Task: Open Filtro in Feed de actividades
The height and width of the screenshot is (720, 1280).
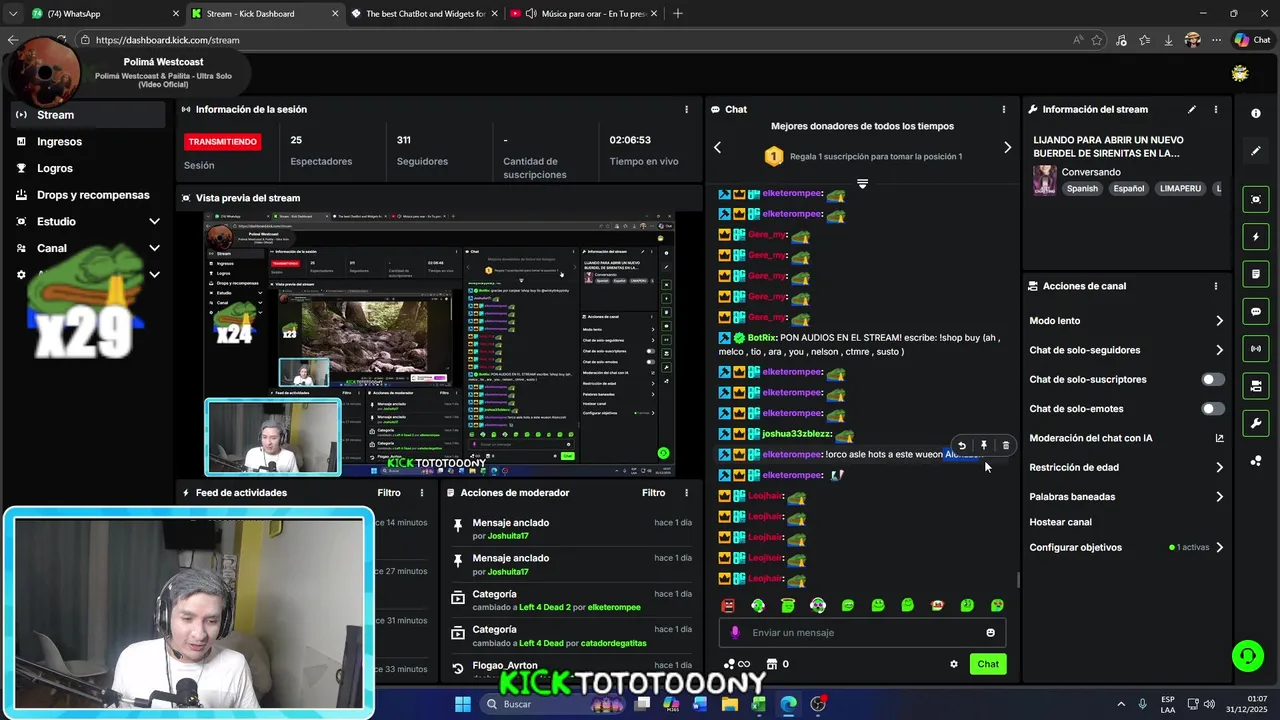Action: click(x=389, y=493)
